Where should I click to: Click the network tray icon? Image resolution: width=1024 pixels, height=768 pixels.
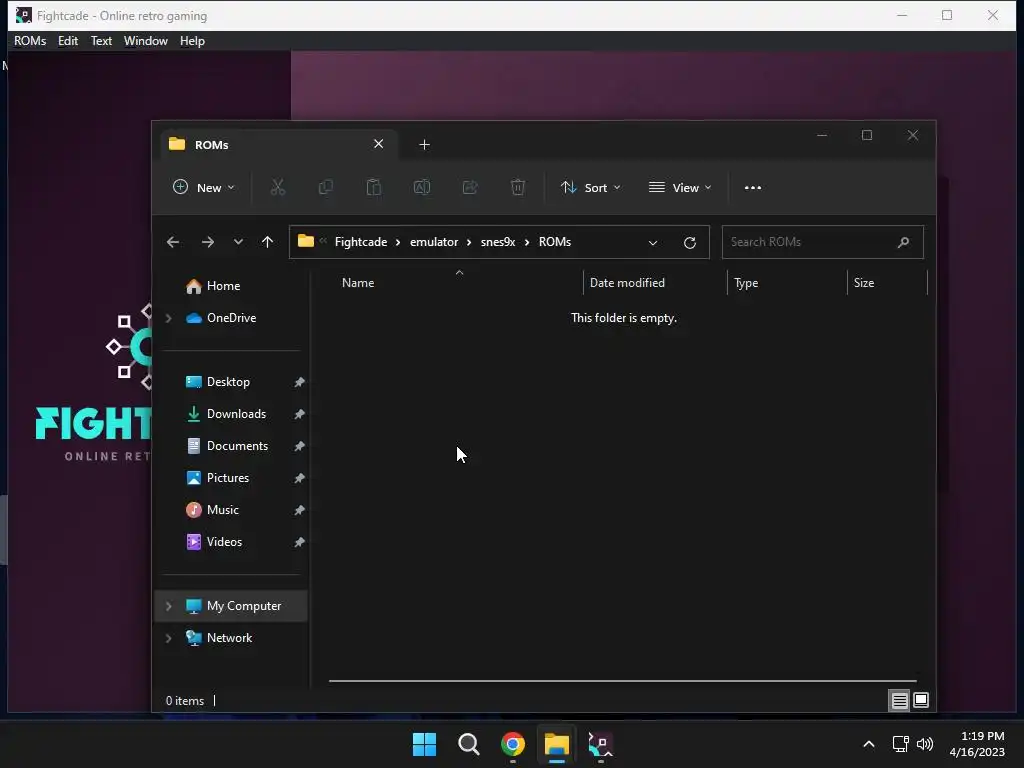[x=901, y=744]
